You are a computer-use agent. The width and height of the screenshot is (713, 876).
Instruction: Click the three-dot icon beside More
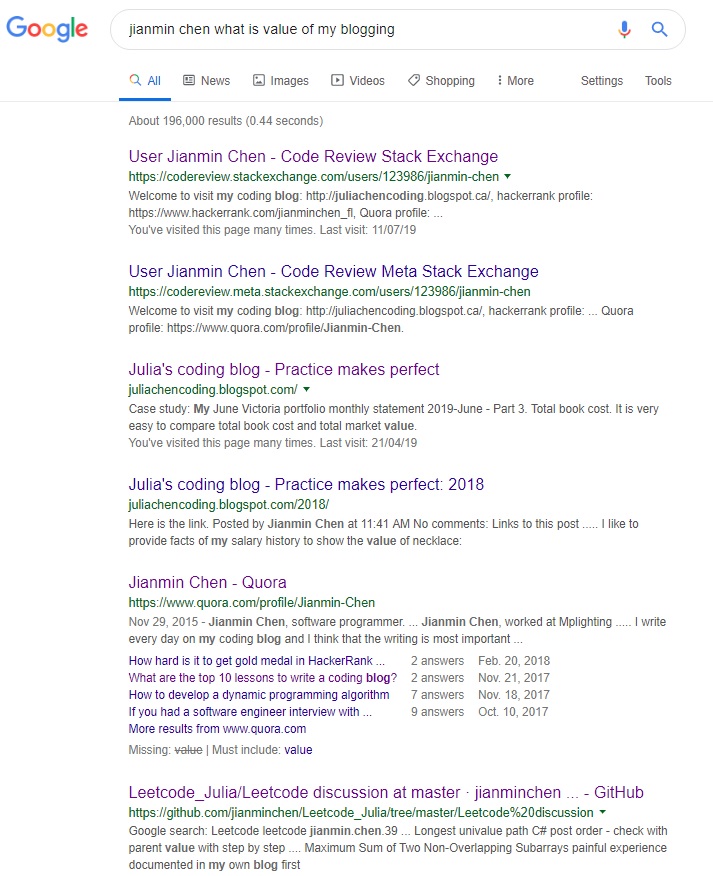click(x=500, y=80)
